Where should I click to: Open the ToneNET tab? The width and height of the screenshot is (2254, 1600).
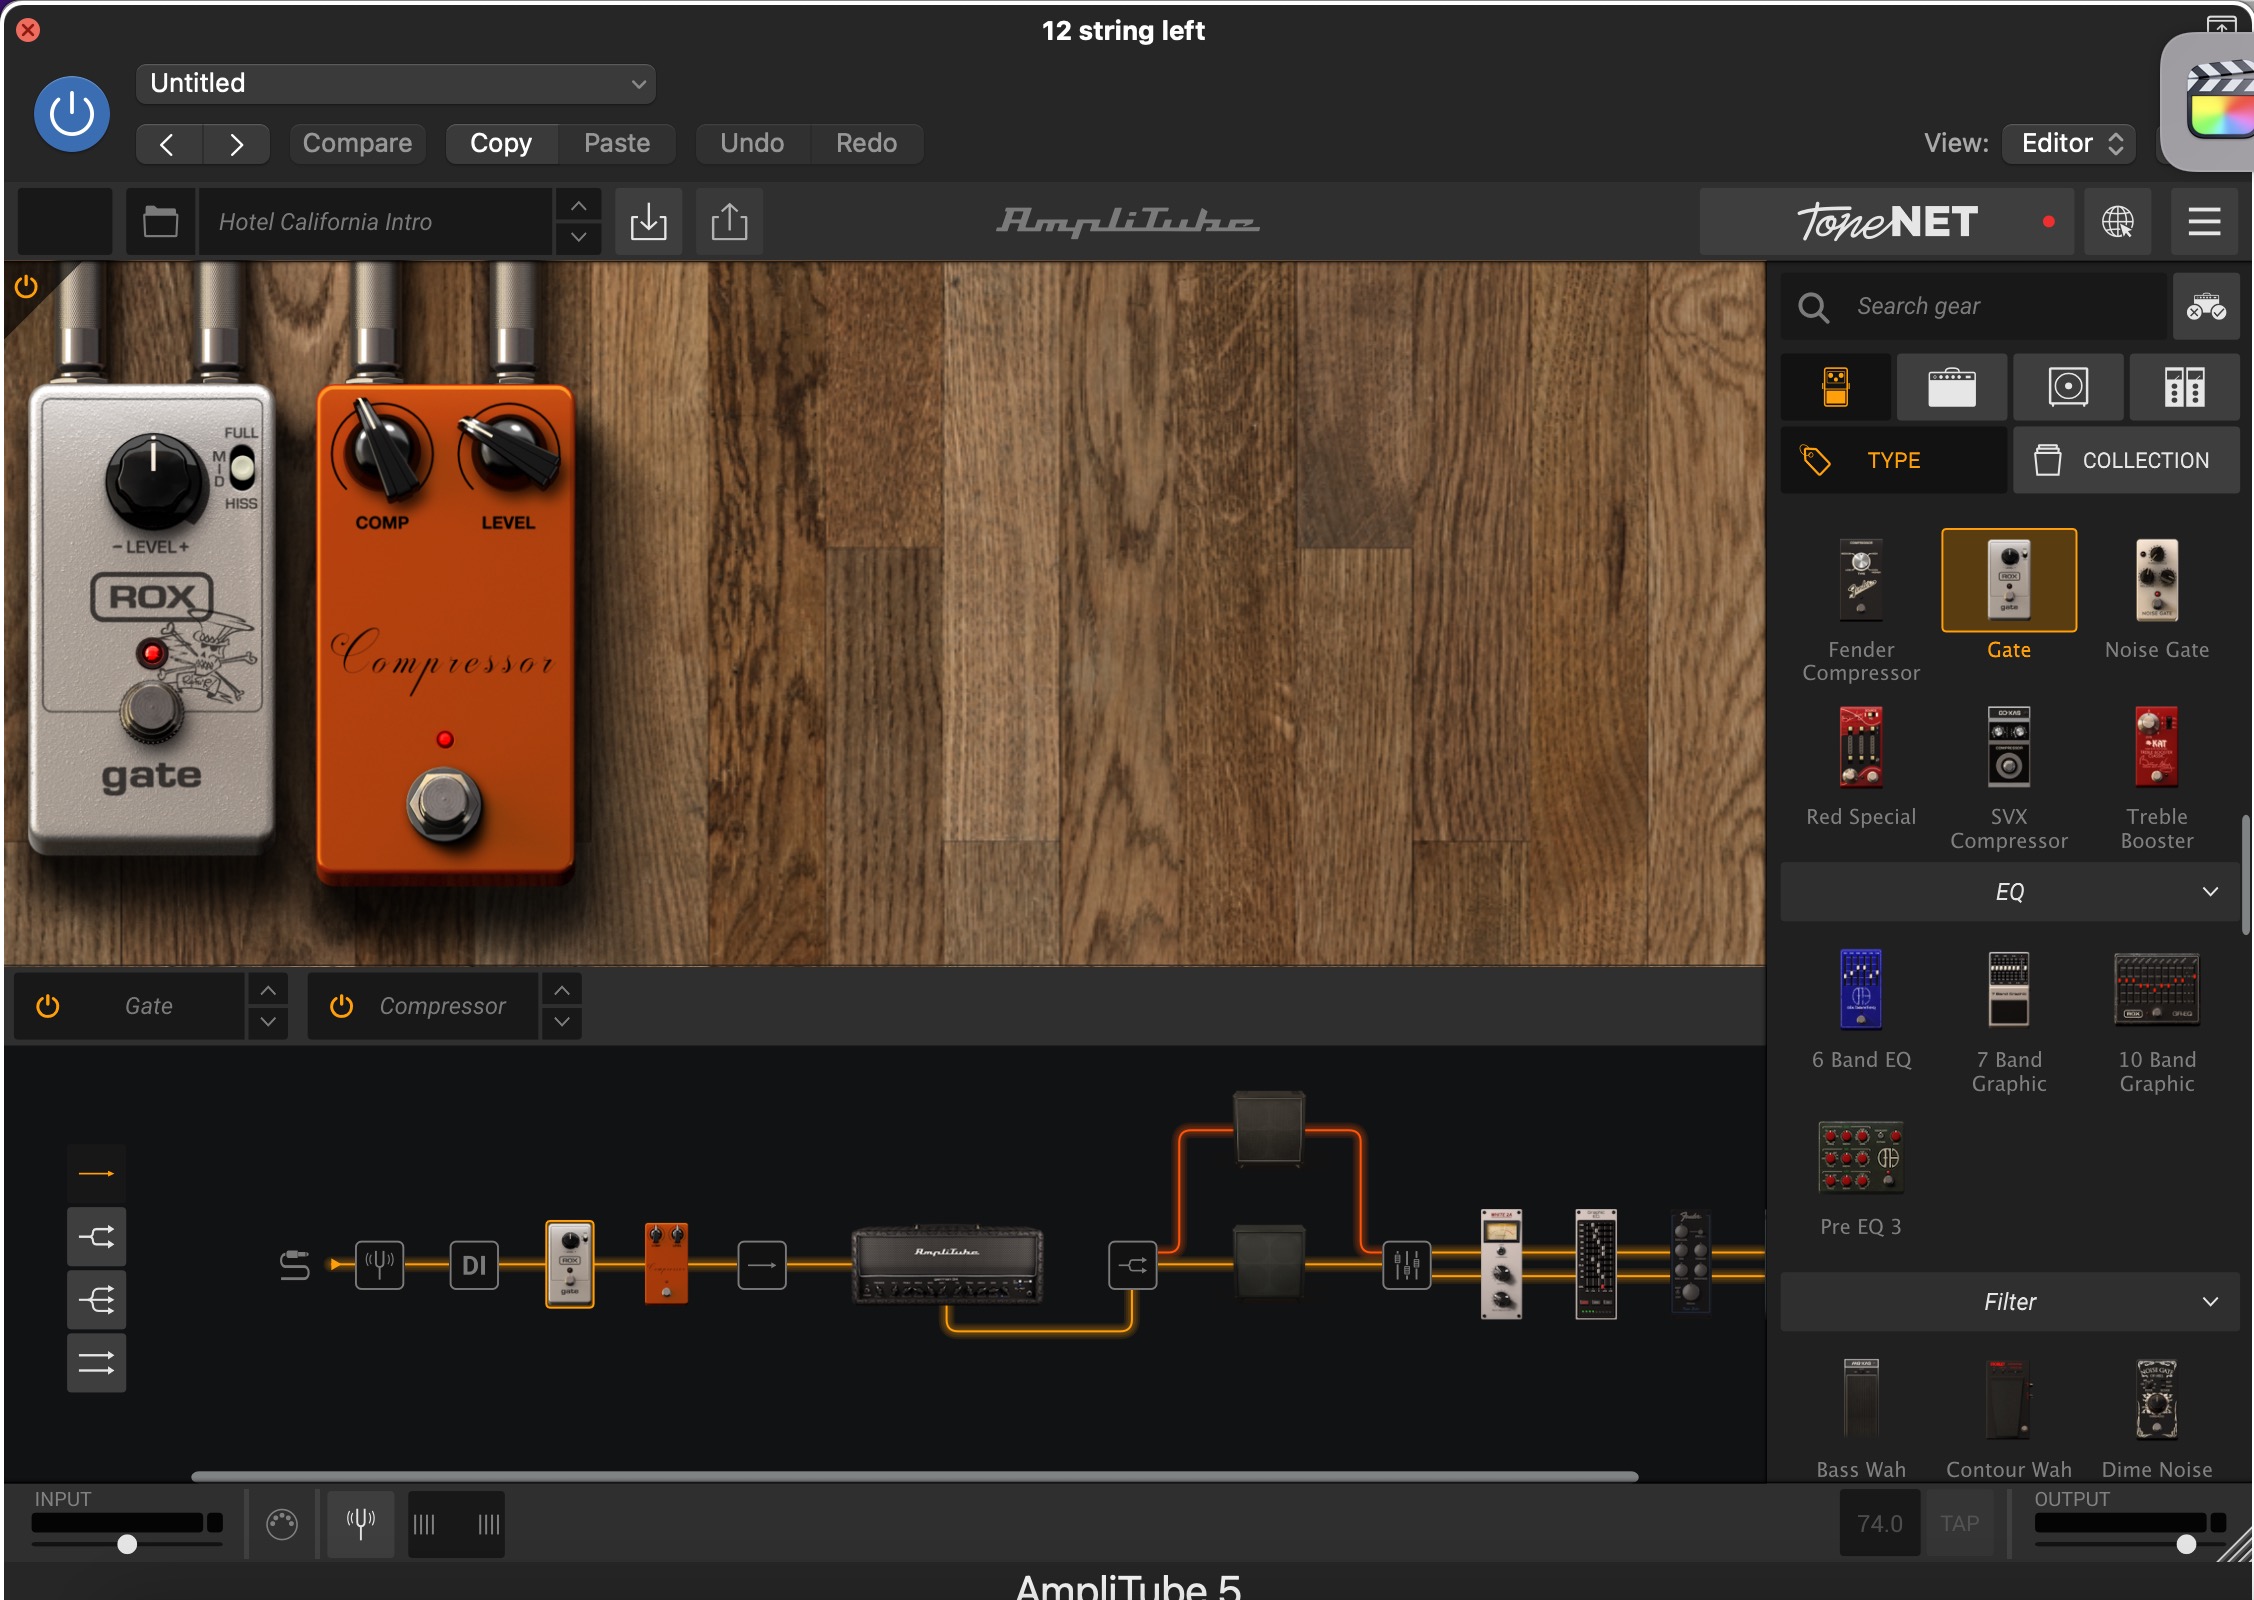click(x=1888, y=221)
